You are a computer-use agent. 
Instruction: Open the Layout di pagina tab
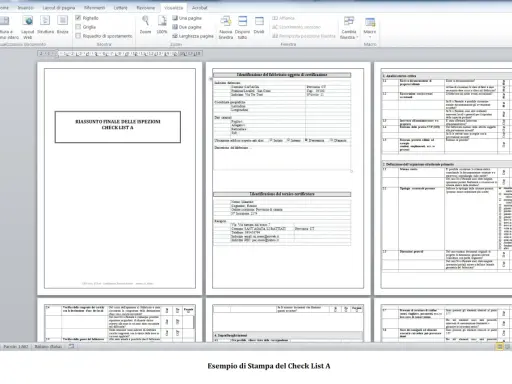click(59, 7)
